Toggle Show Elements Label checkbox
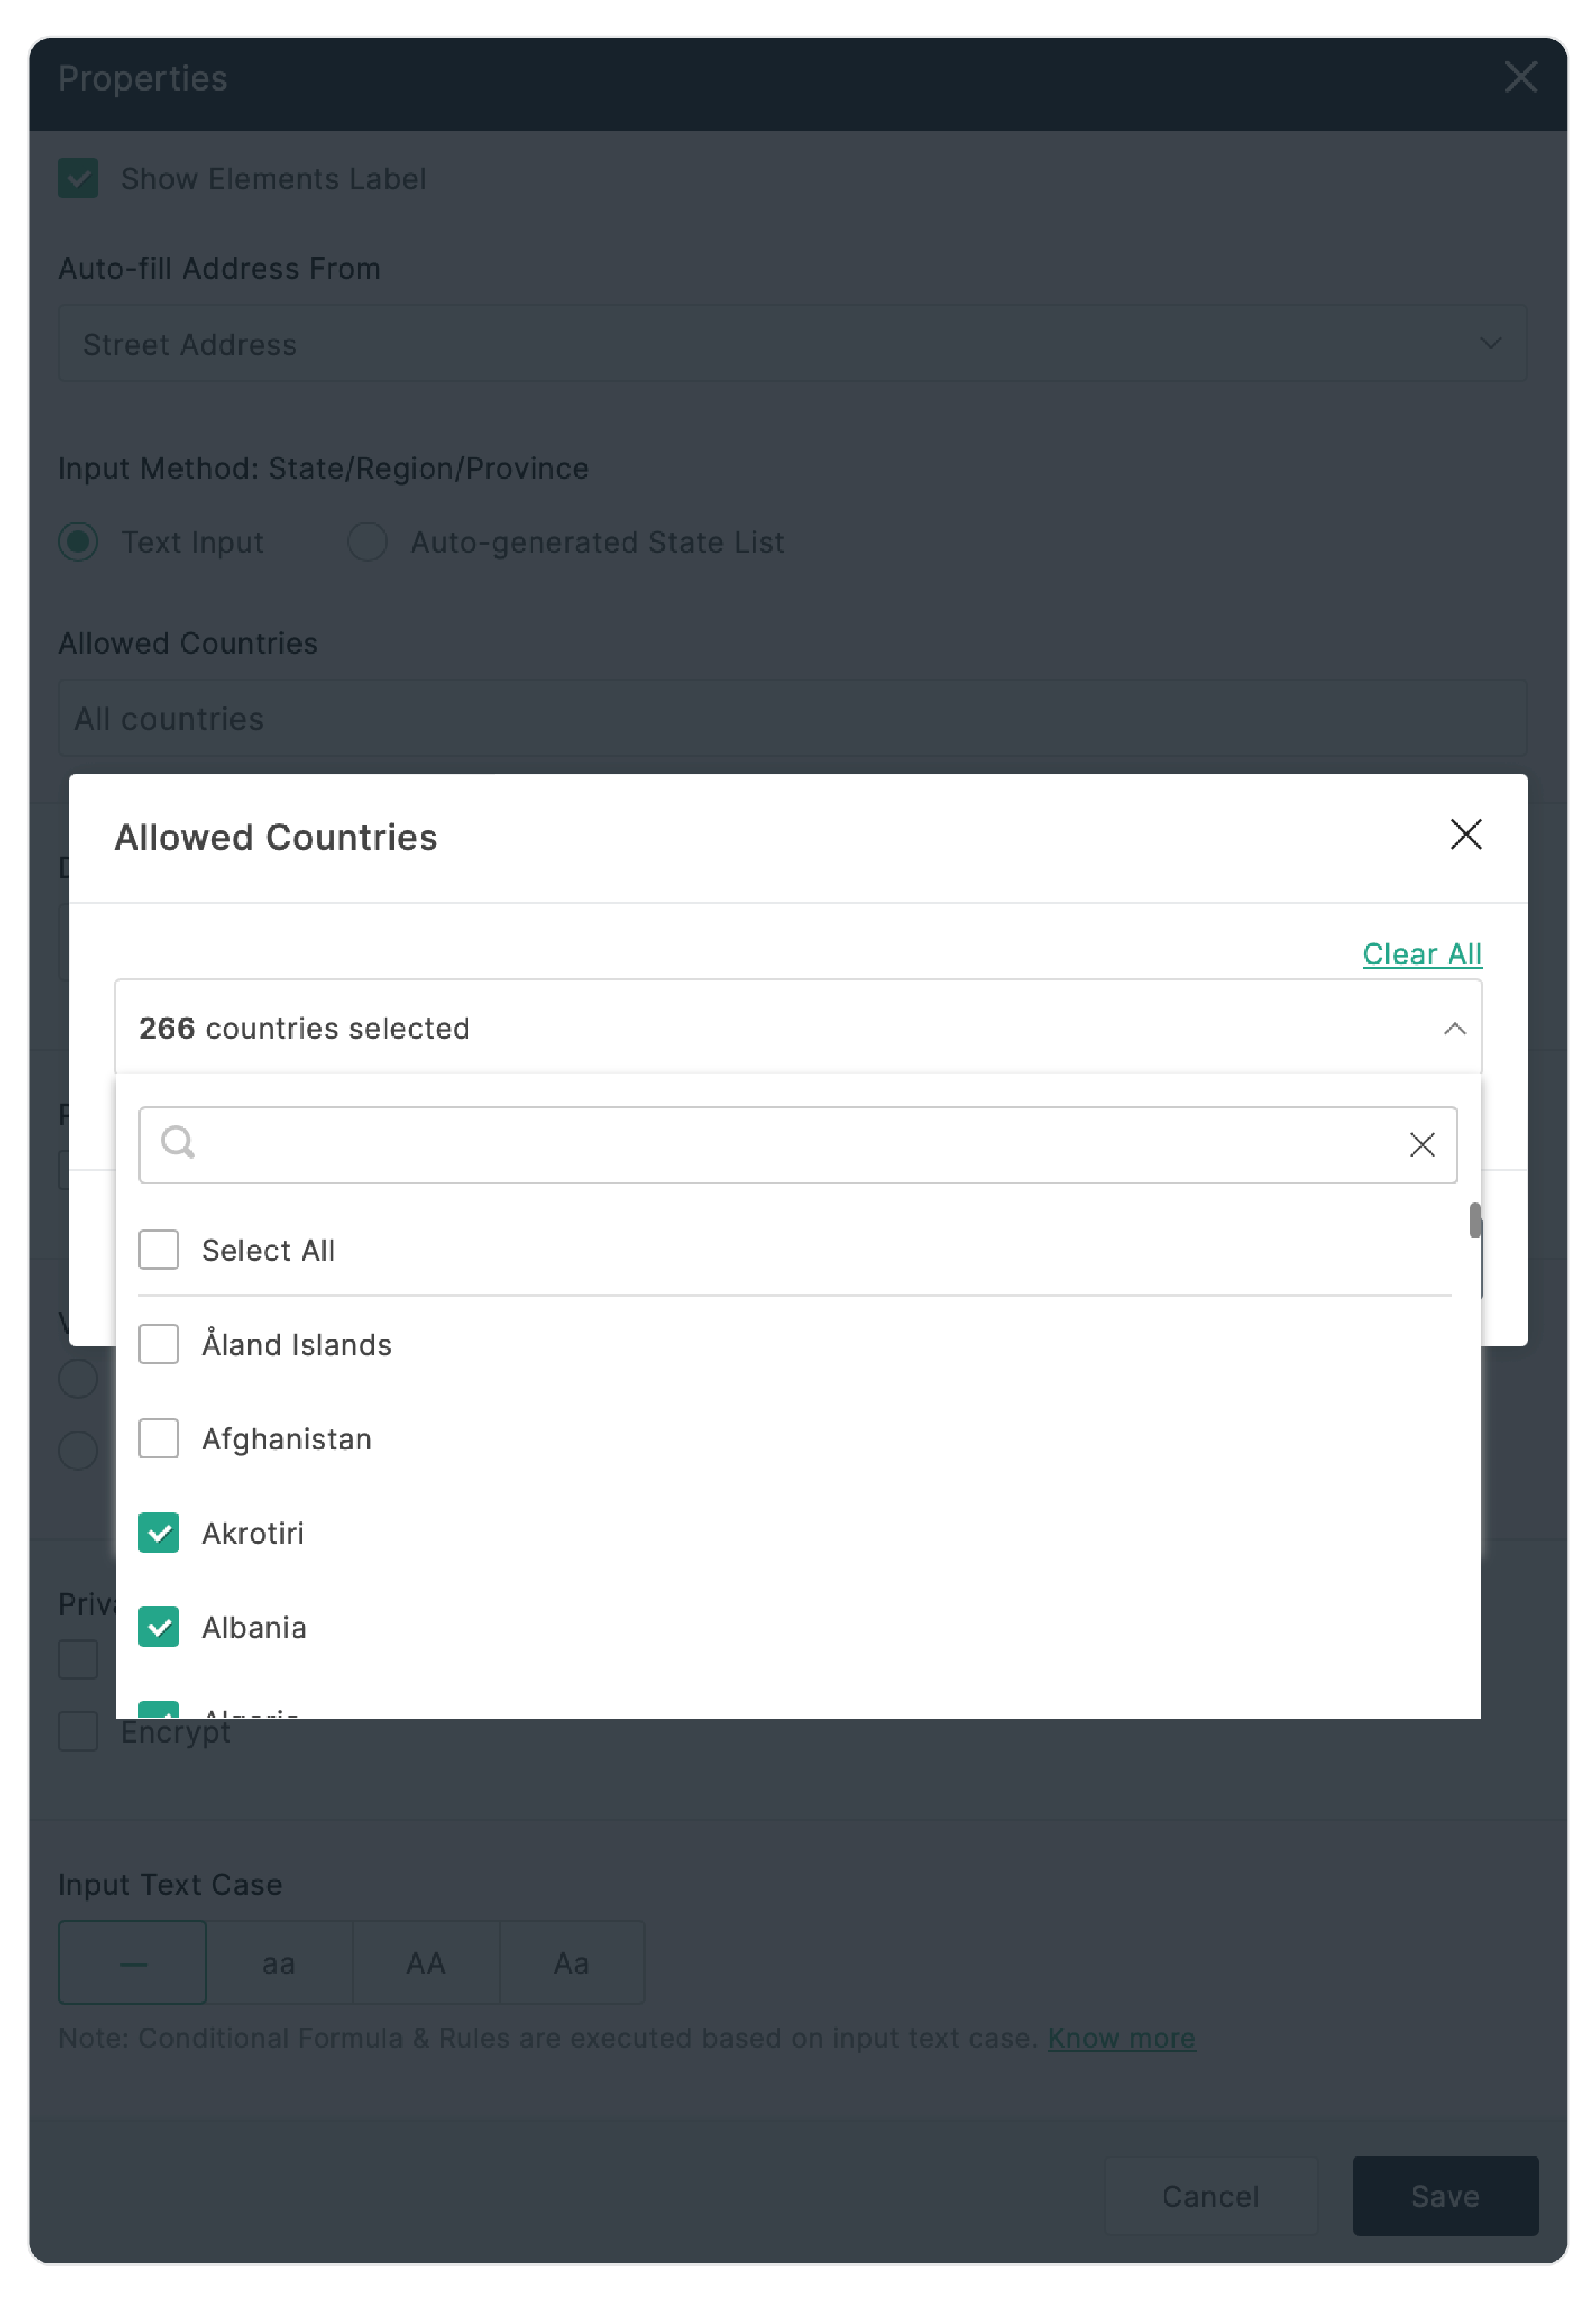 click(78, 178)
